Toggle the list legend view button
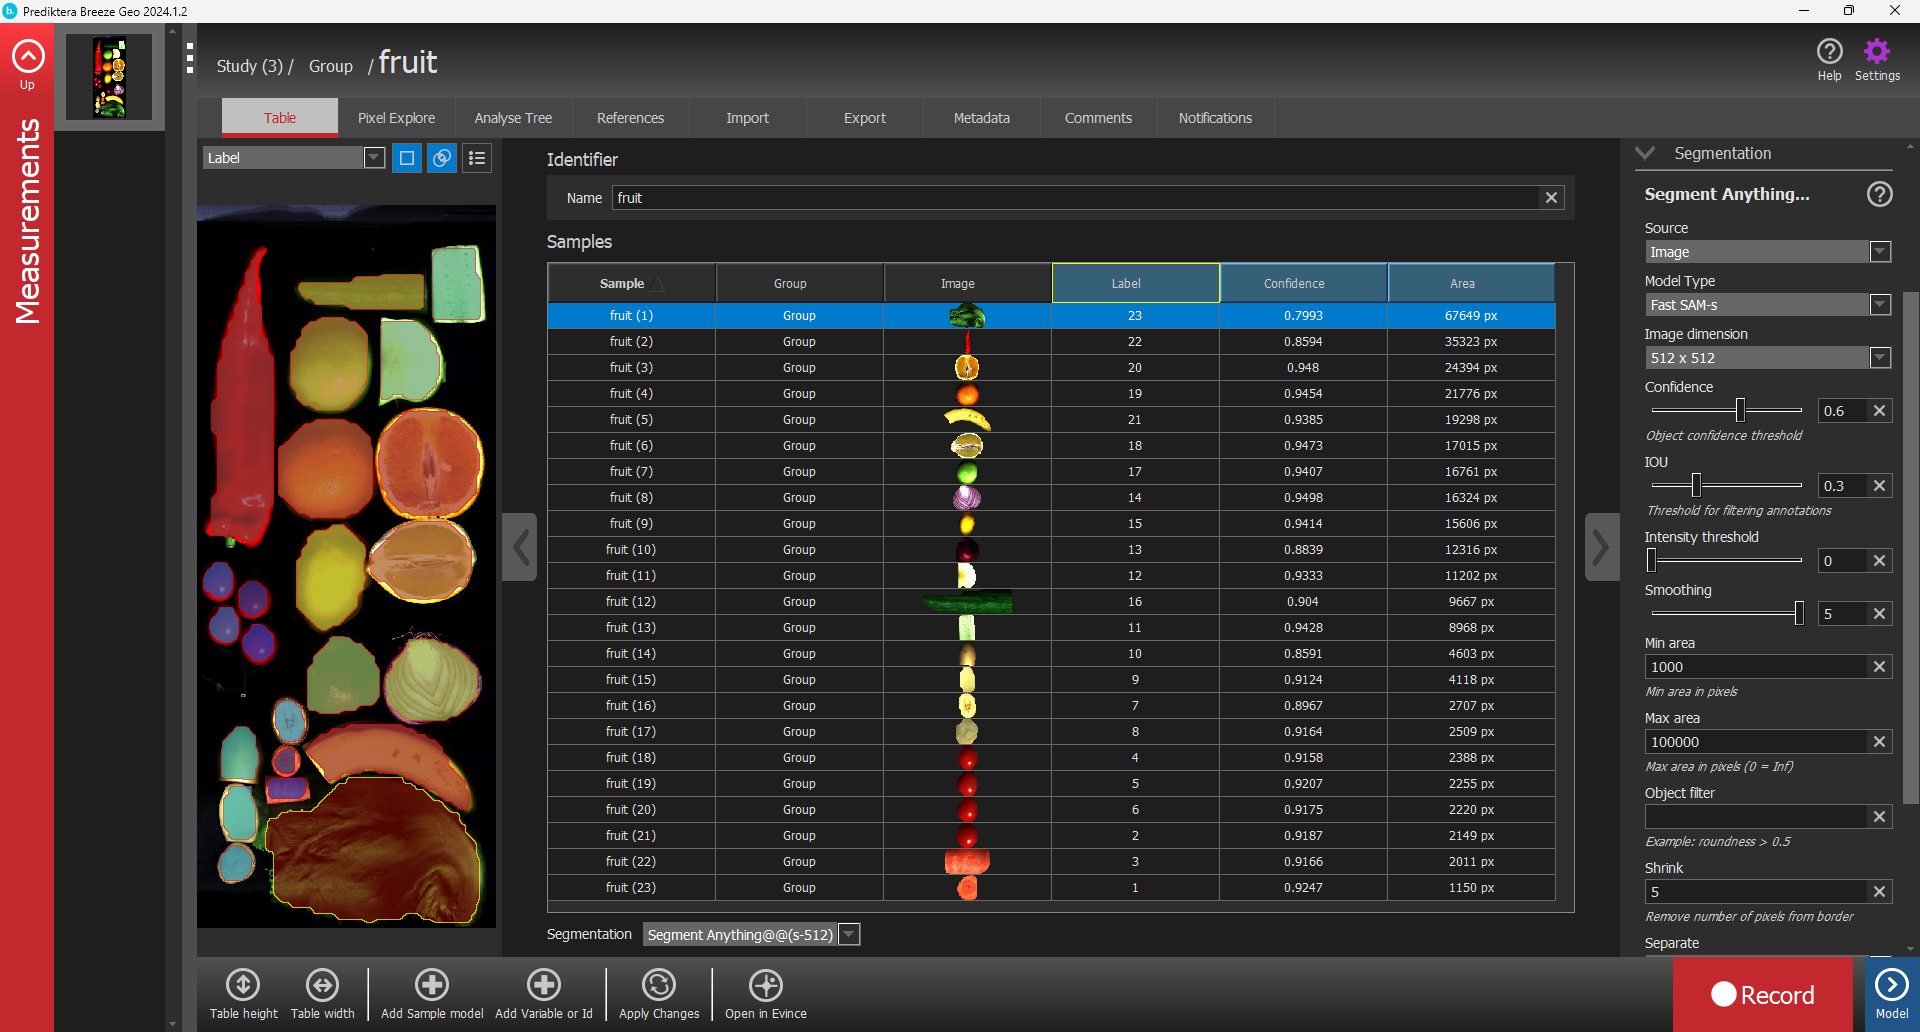Image resolution: width=1920 pixels, height=1032 pixels. coord(477,158)
